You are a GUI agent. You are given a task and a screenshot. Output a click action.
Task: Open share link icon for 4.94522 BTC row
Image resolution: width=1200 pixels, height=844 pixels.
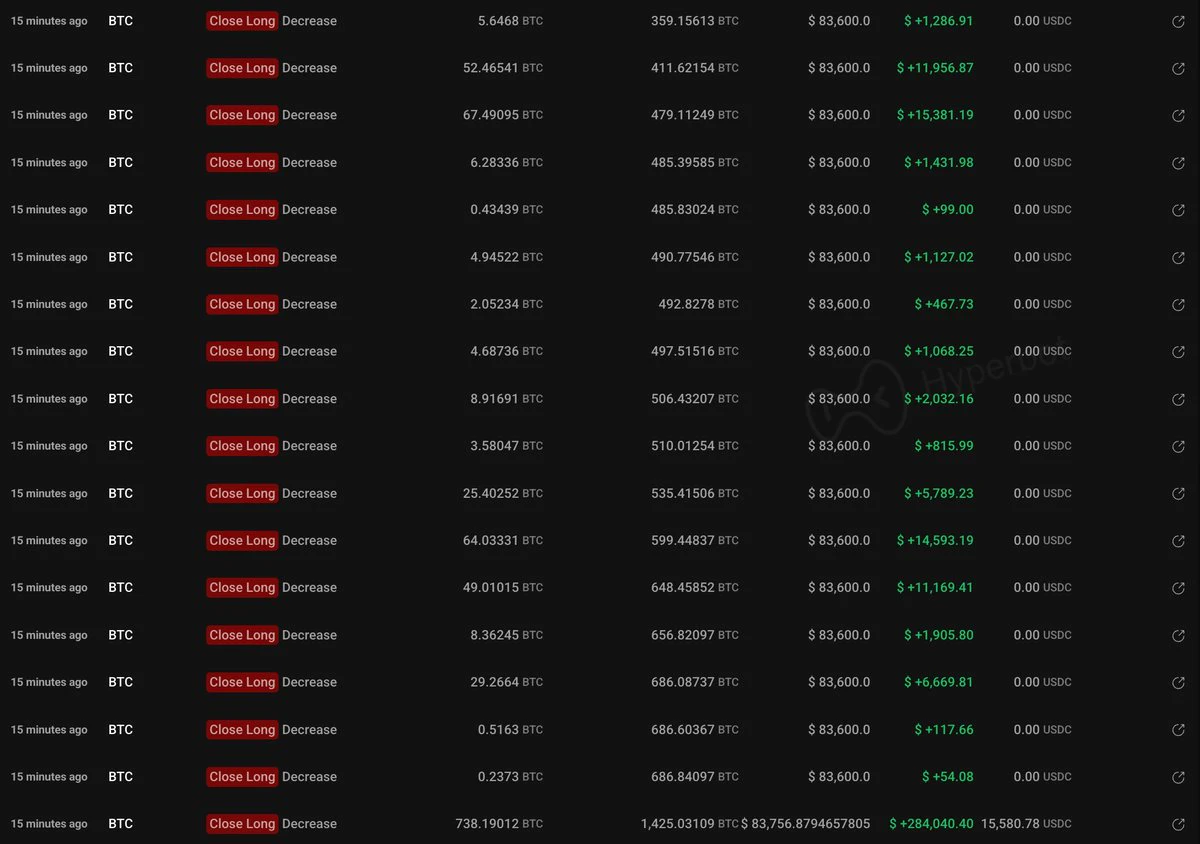tap(1178, 257)
